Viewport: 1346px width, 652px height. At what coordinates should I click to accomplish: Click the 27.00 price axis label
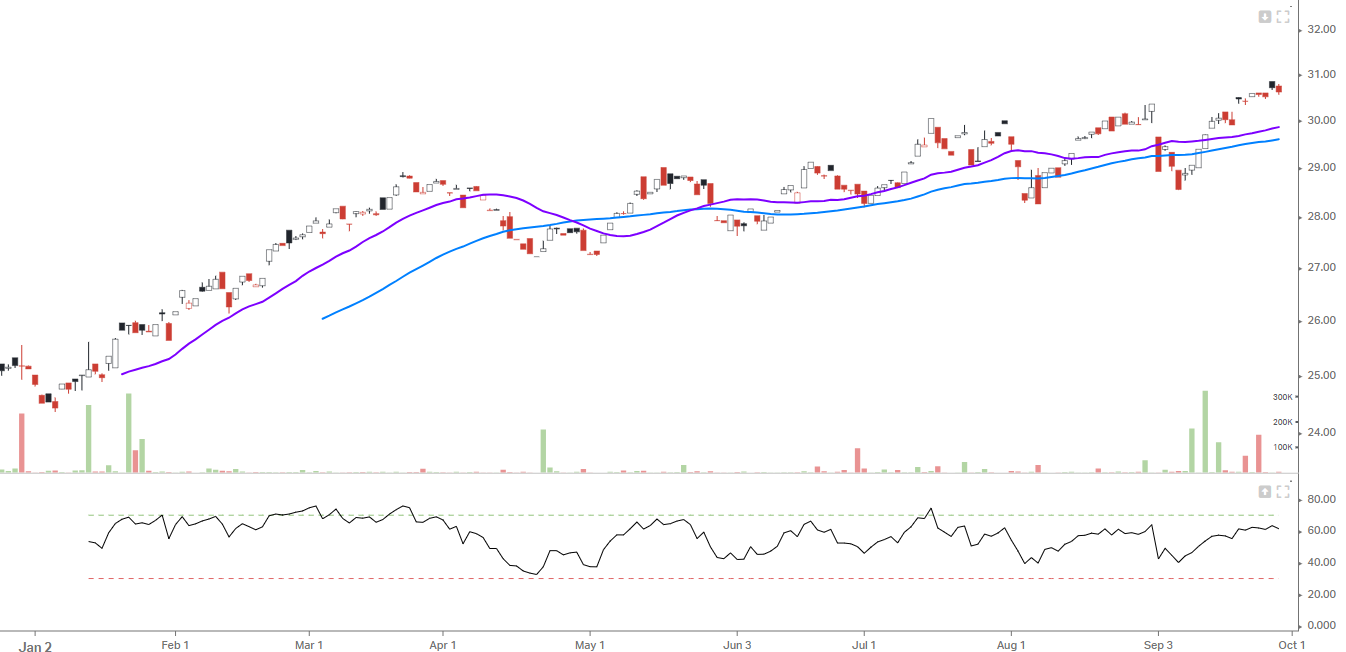point(1322,268)
